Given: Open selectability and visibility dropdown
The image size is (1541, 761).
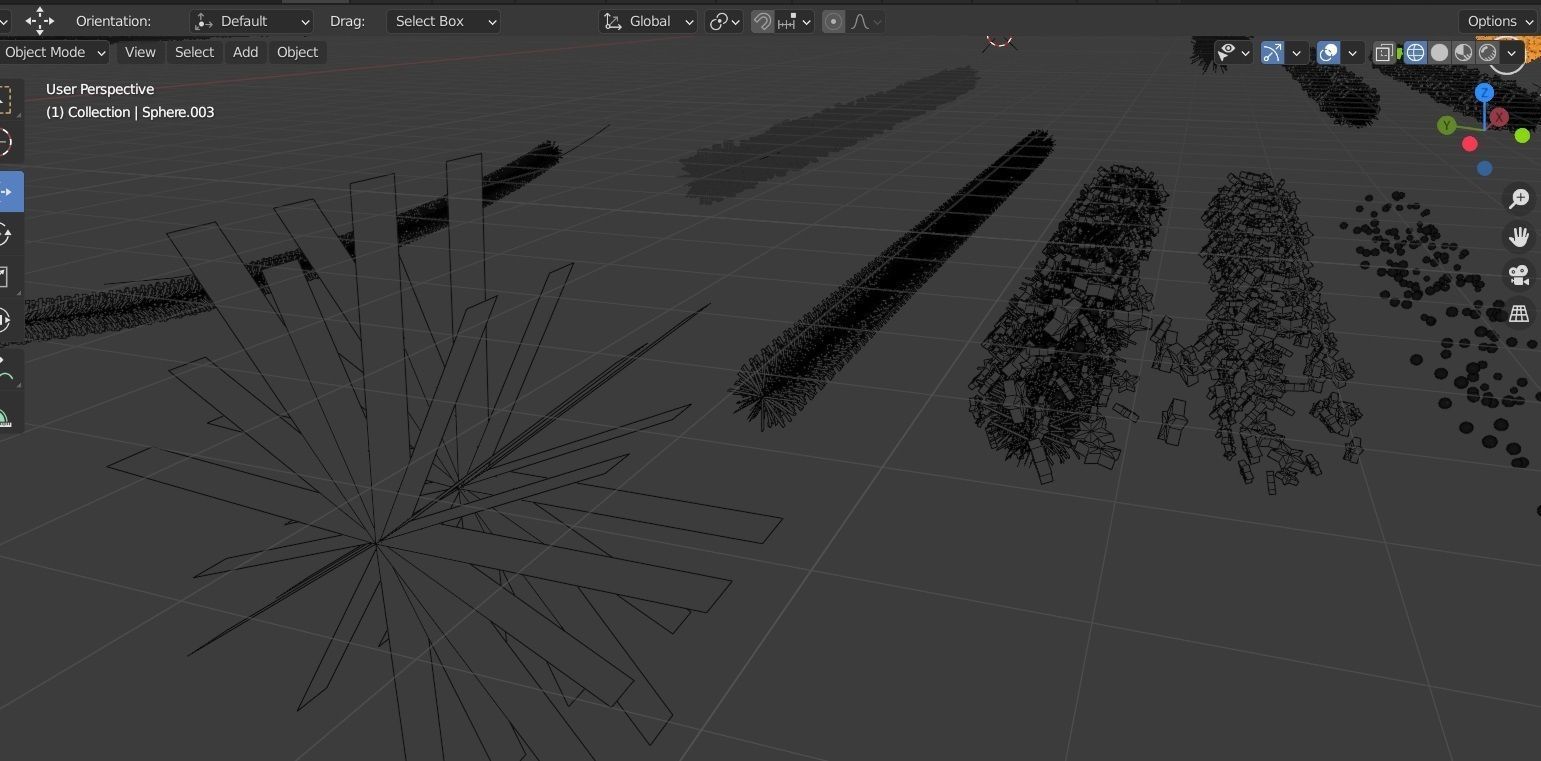Looking at the screenshot, I should point(1234,53).
